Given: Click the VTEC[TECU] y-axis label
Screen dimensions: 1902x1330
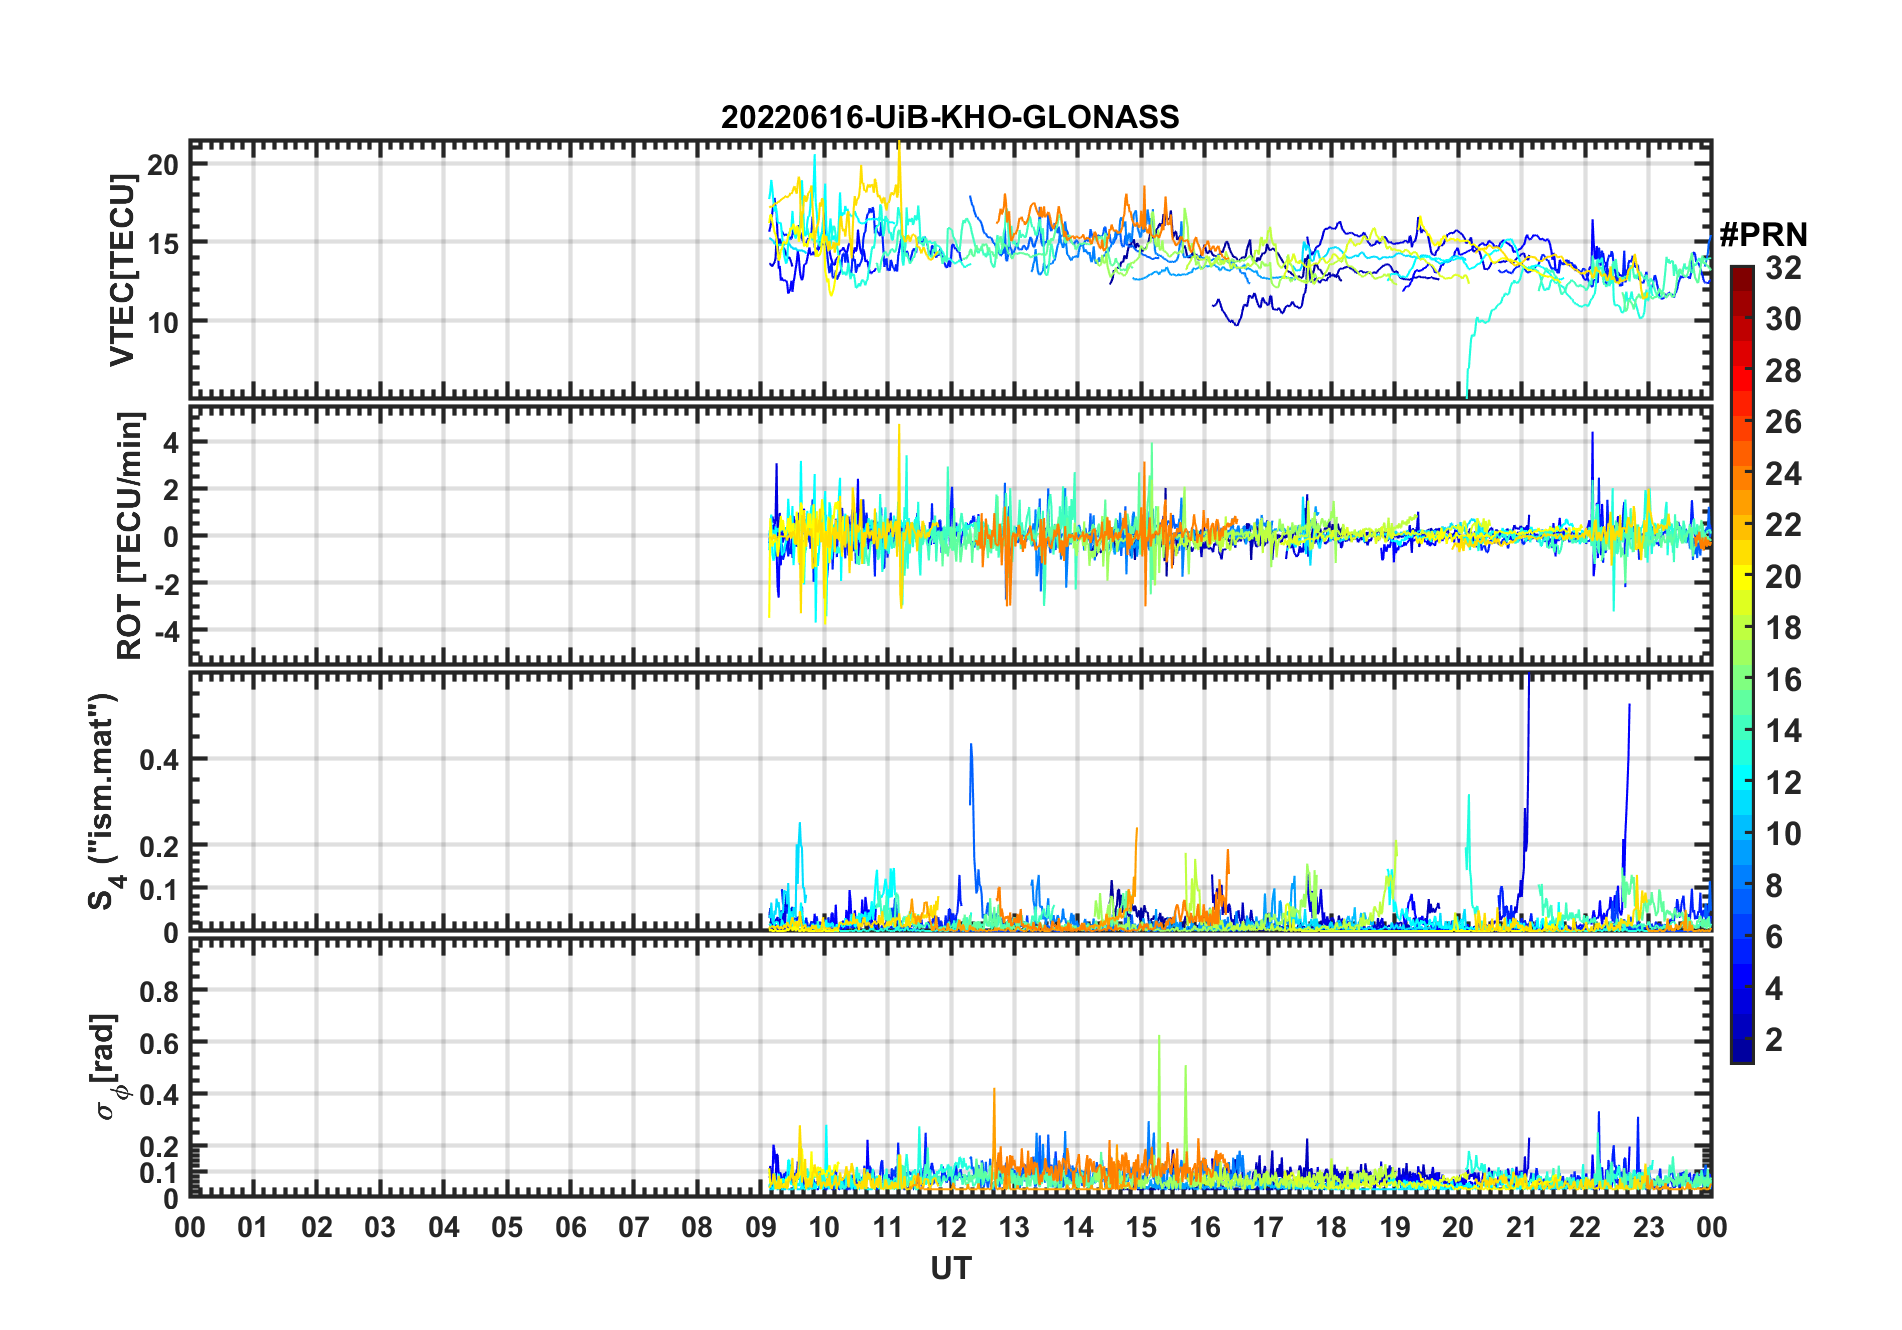Looking at the screenshot, I should coord(122,270).
